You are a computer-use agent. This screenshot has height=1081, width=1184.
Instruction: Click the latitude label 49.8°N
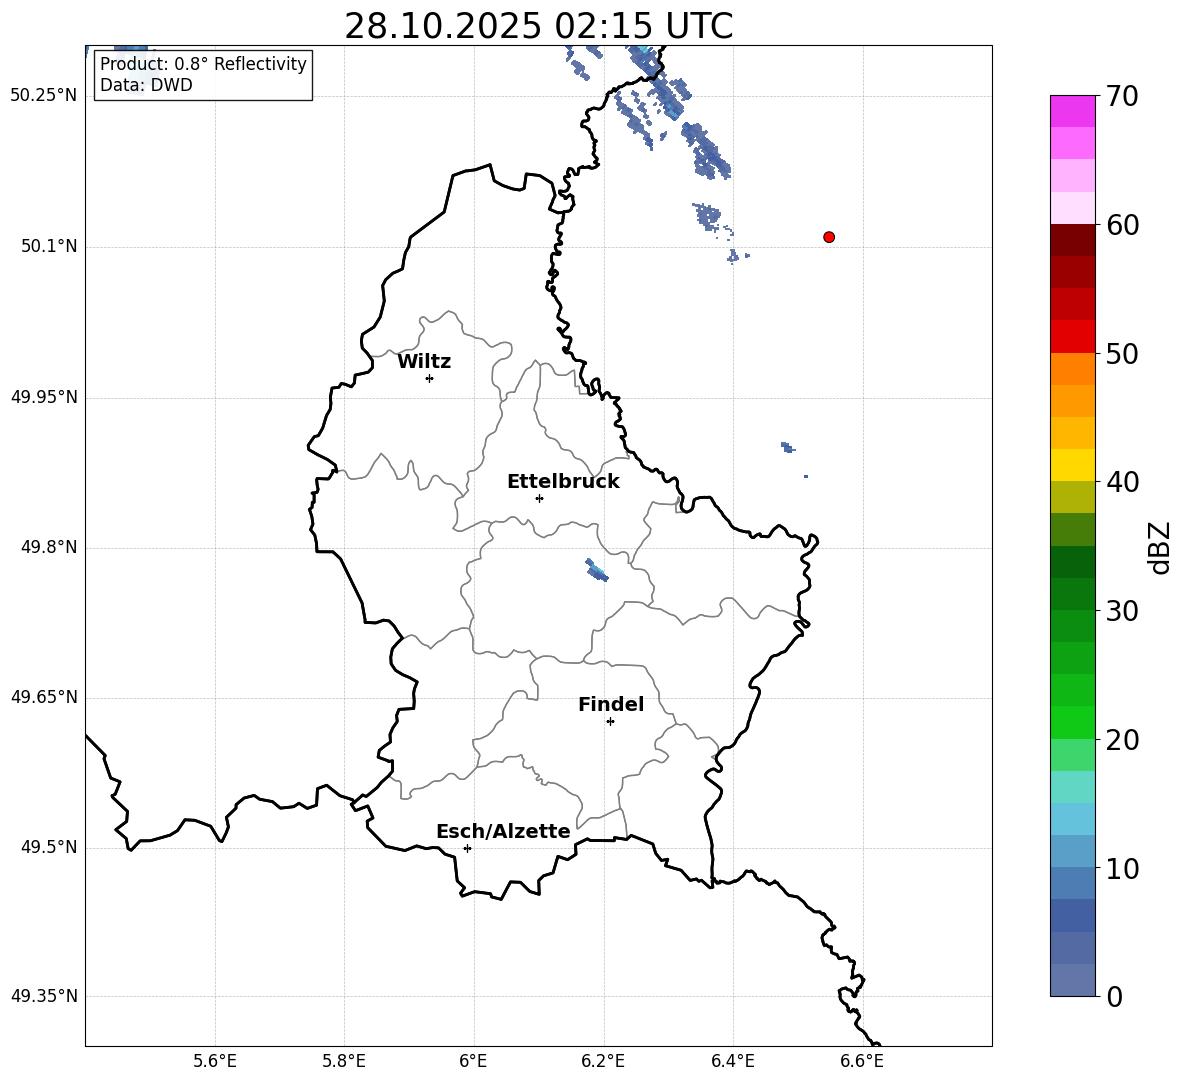(x=49, y=547)
